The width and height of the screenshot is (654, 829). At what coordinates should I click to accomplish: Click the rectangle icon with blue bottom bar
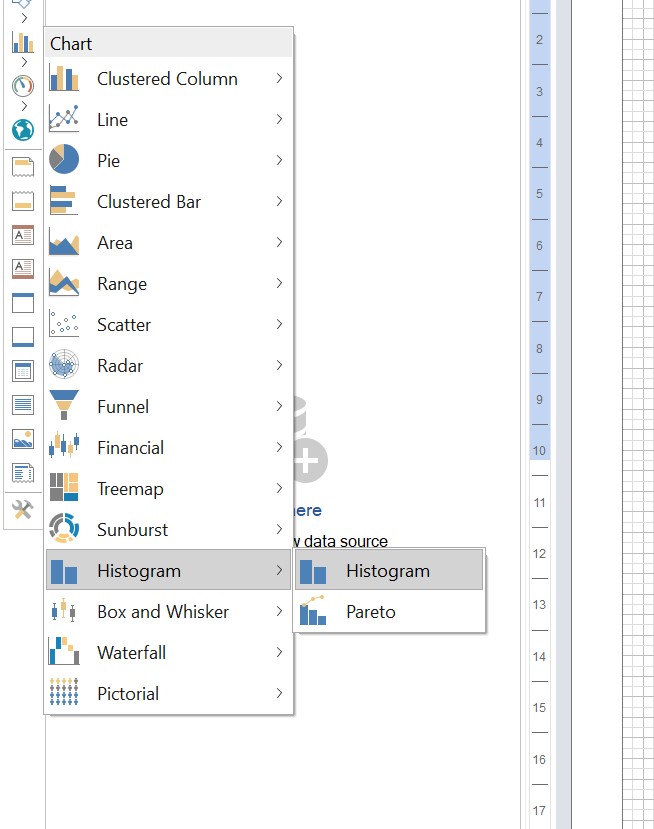[x=23, y=337]
